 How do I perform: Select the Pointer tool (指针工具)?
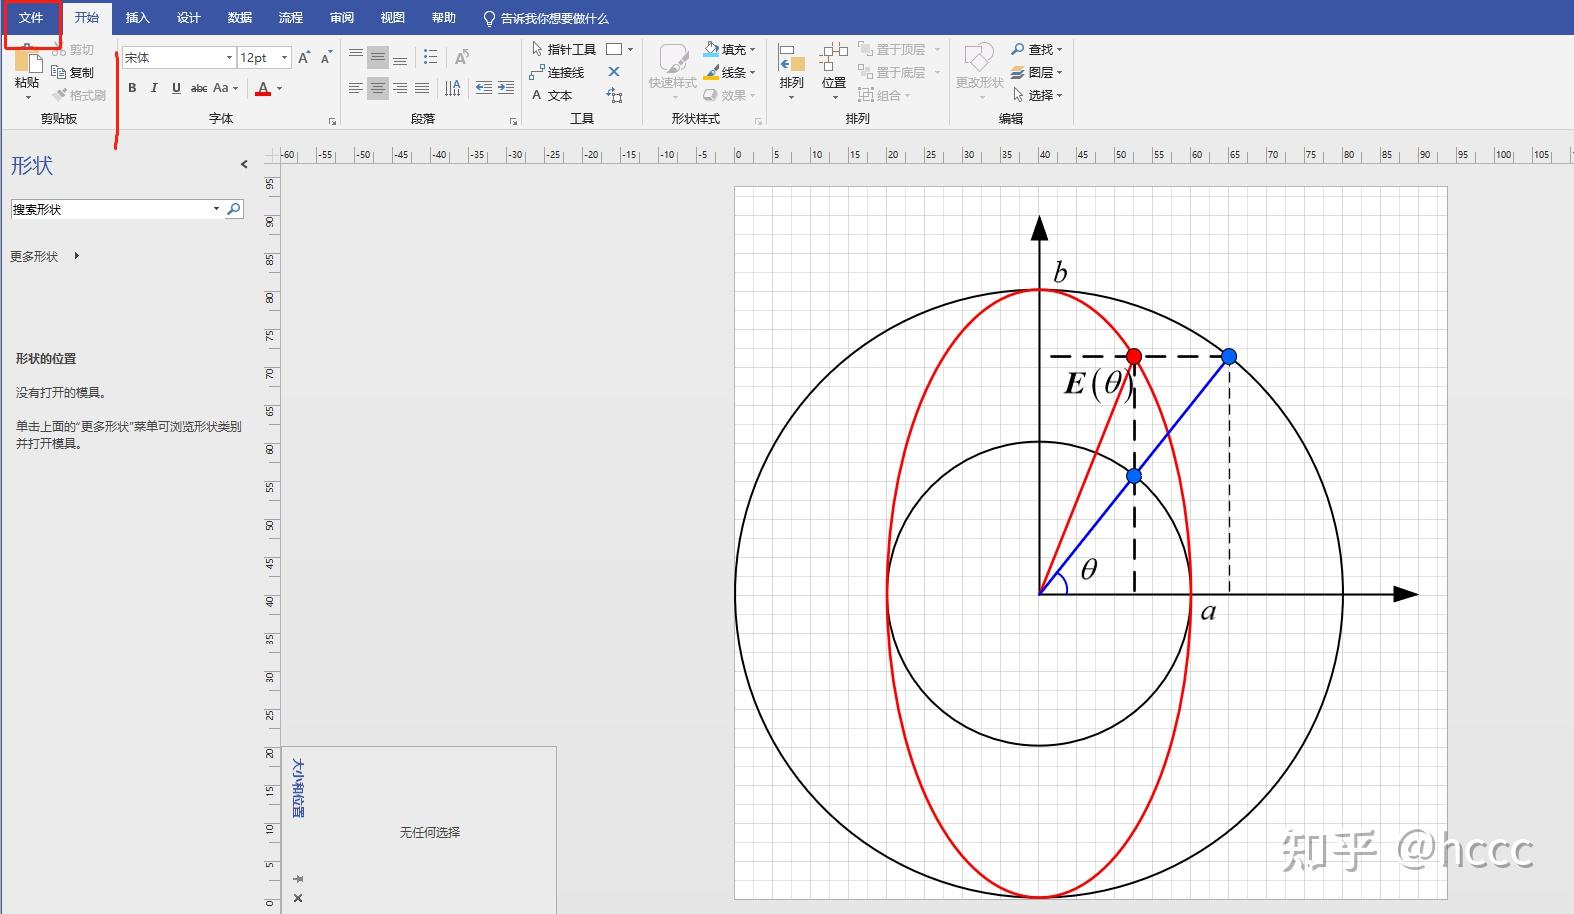tap(564, 49)
